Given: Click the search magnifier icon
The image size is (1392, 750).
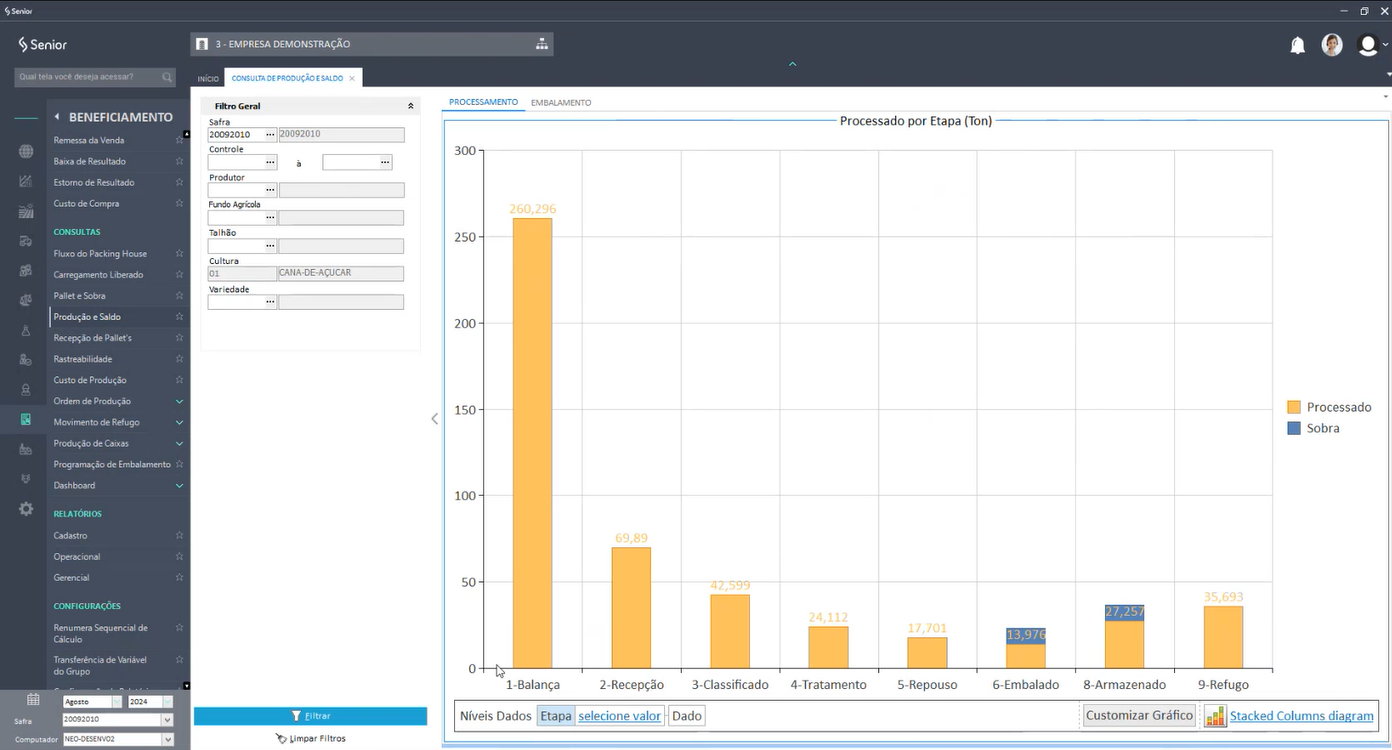Looking at the screenshot, I should pyautogui.click(x=167, y=77).
